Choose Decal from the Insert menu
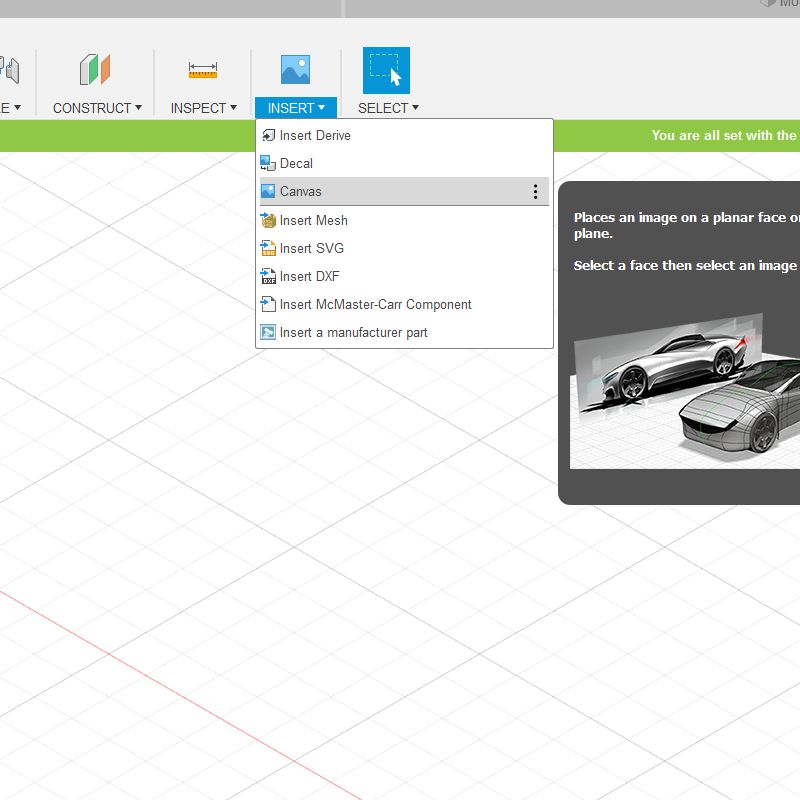 (404, 163)
